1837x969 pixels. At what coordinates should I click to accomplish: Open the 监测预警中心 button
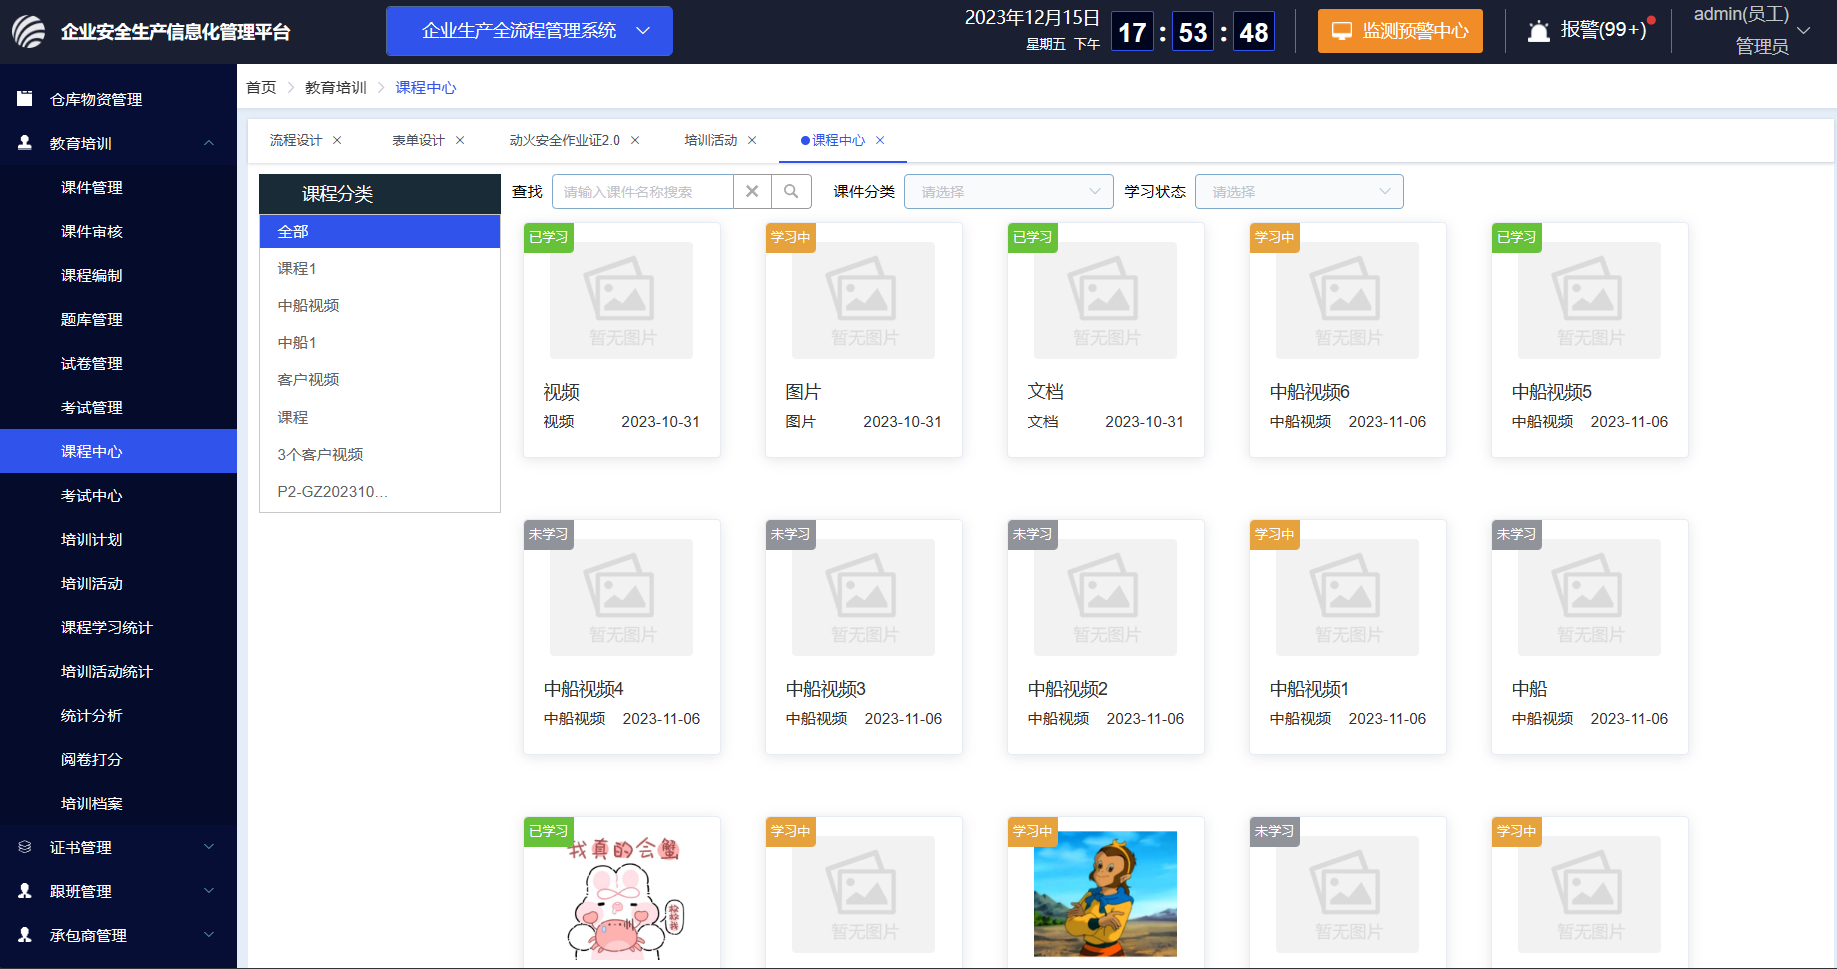(x=1400, y=31)
